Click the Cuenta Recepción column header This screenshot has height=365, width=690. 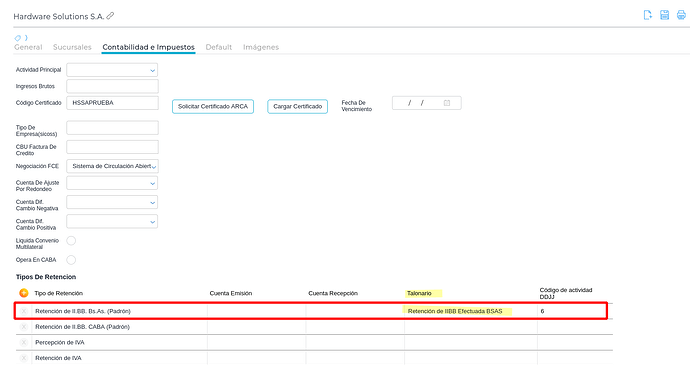coord(333,293)
